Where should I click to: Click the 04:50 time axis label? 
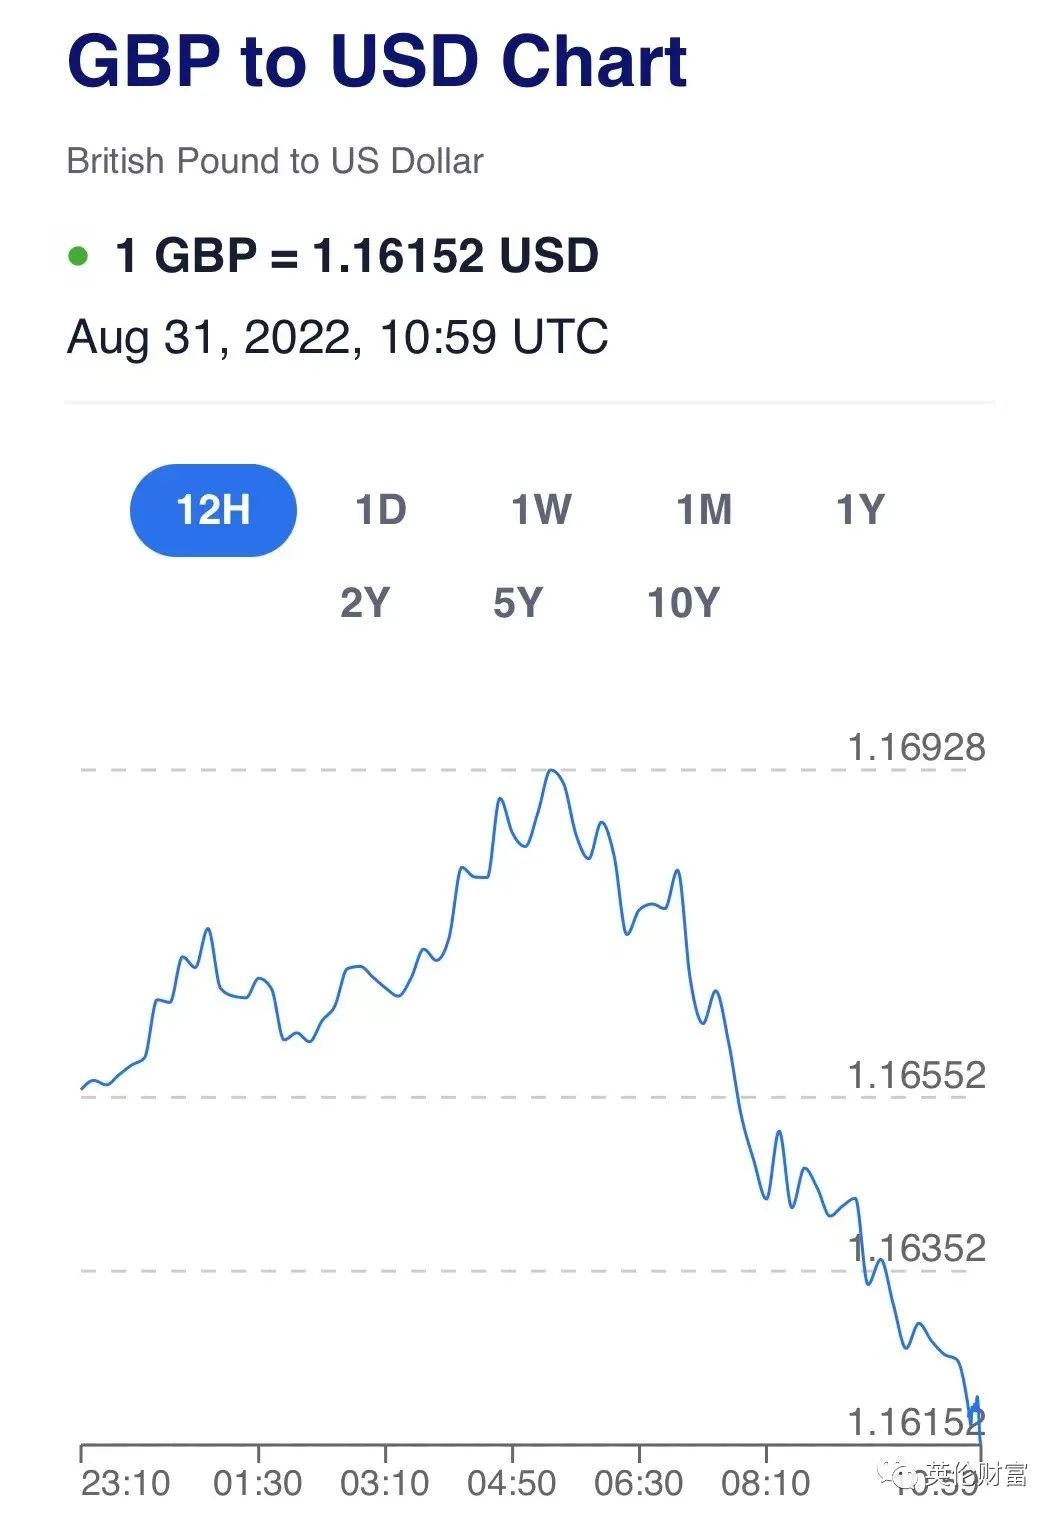click(x=511, y=1483)
